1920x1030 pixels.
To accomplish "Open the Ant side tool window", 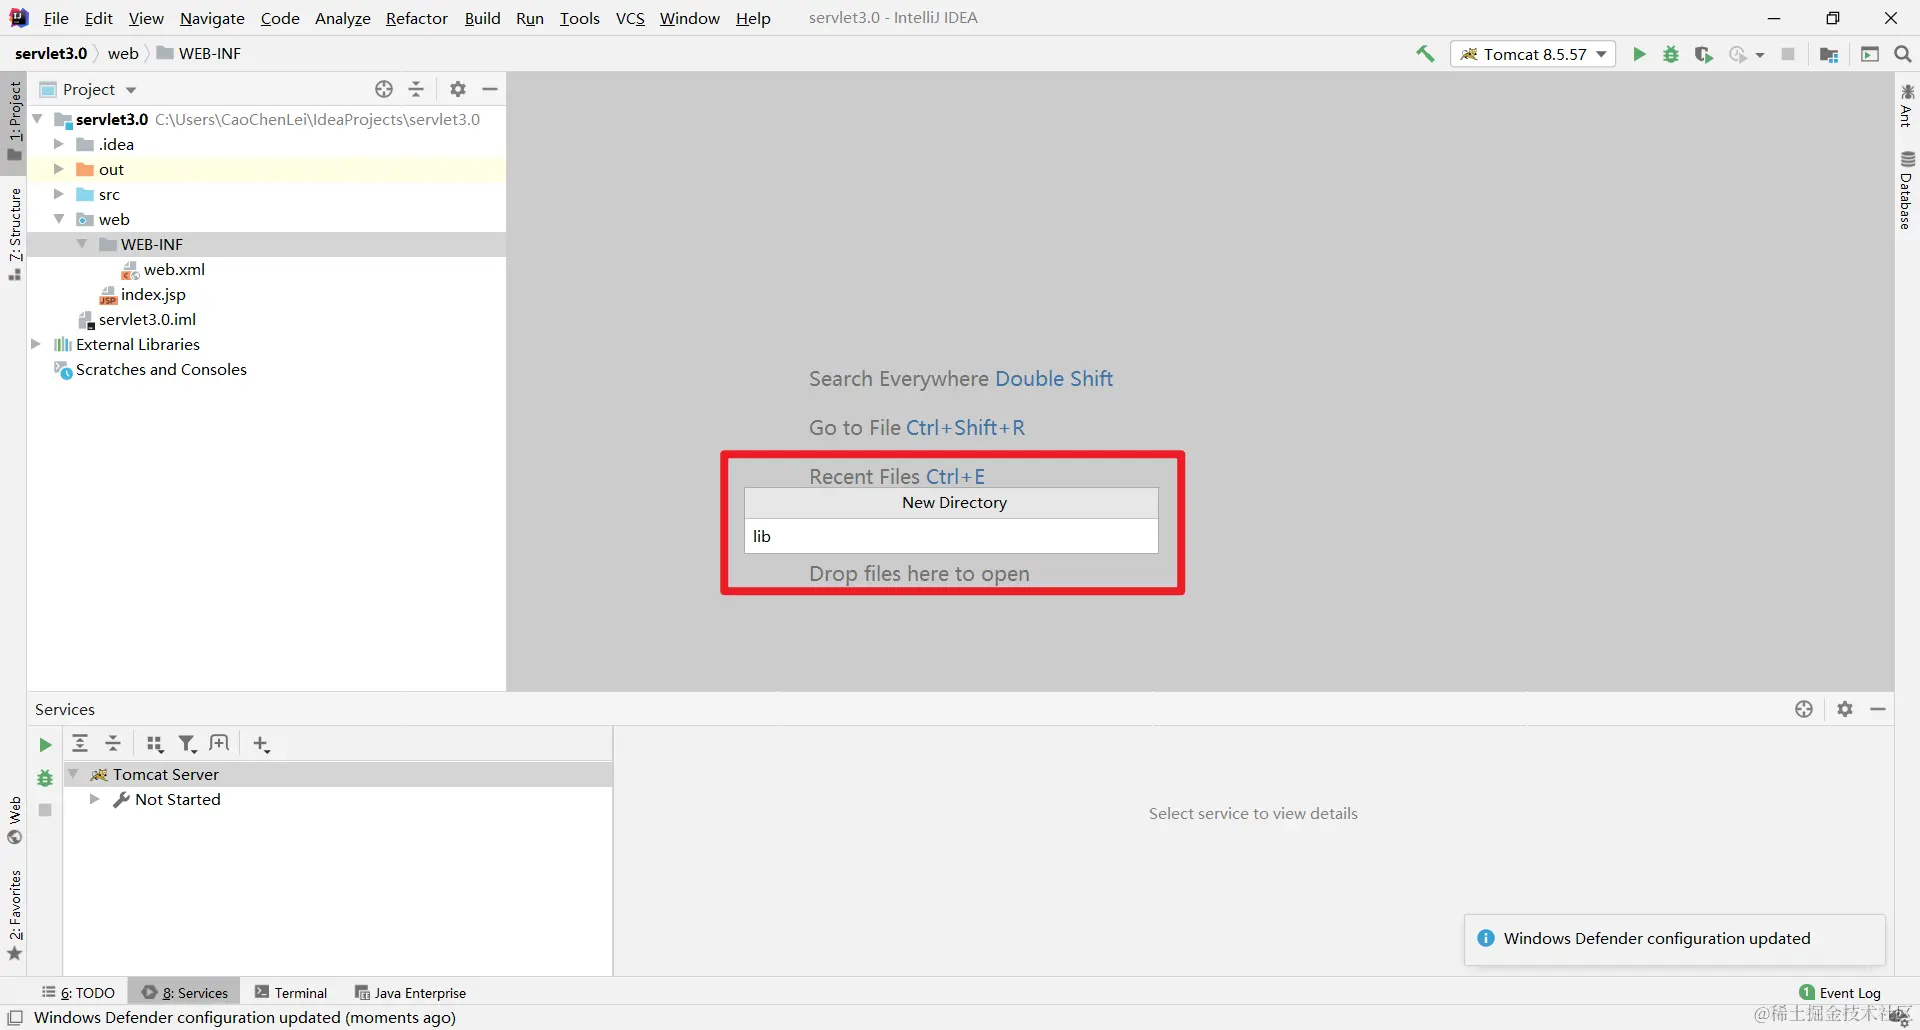I will pyautogui.click(x=1906, y=106).
